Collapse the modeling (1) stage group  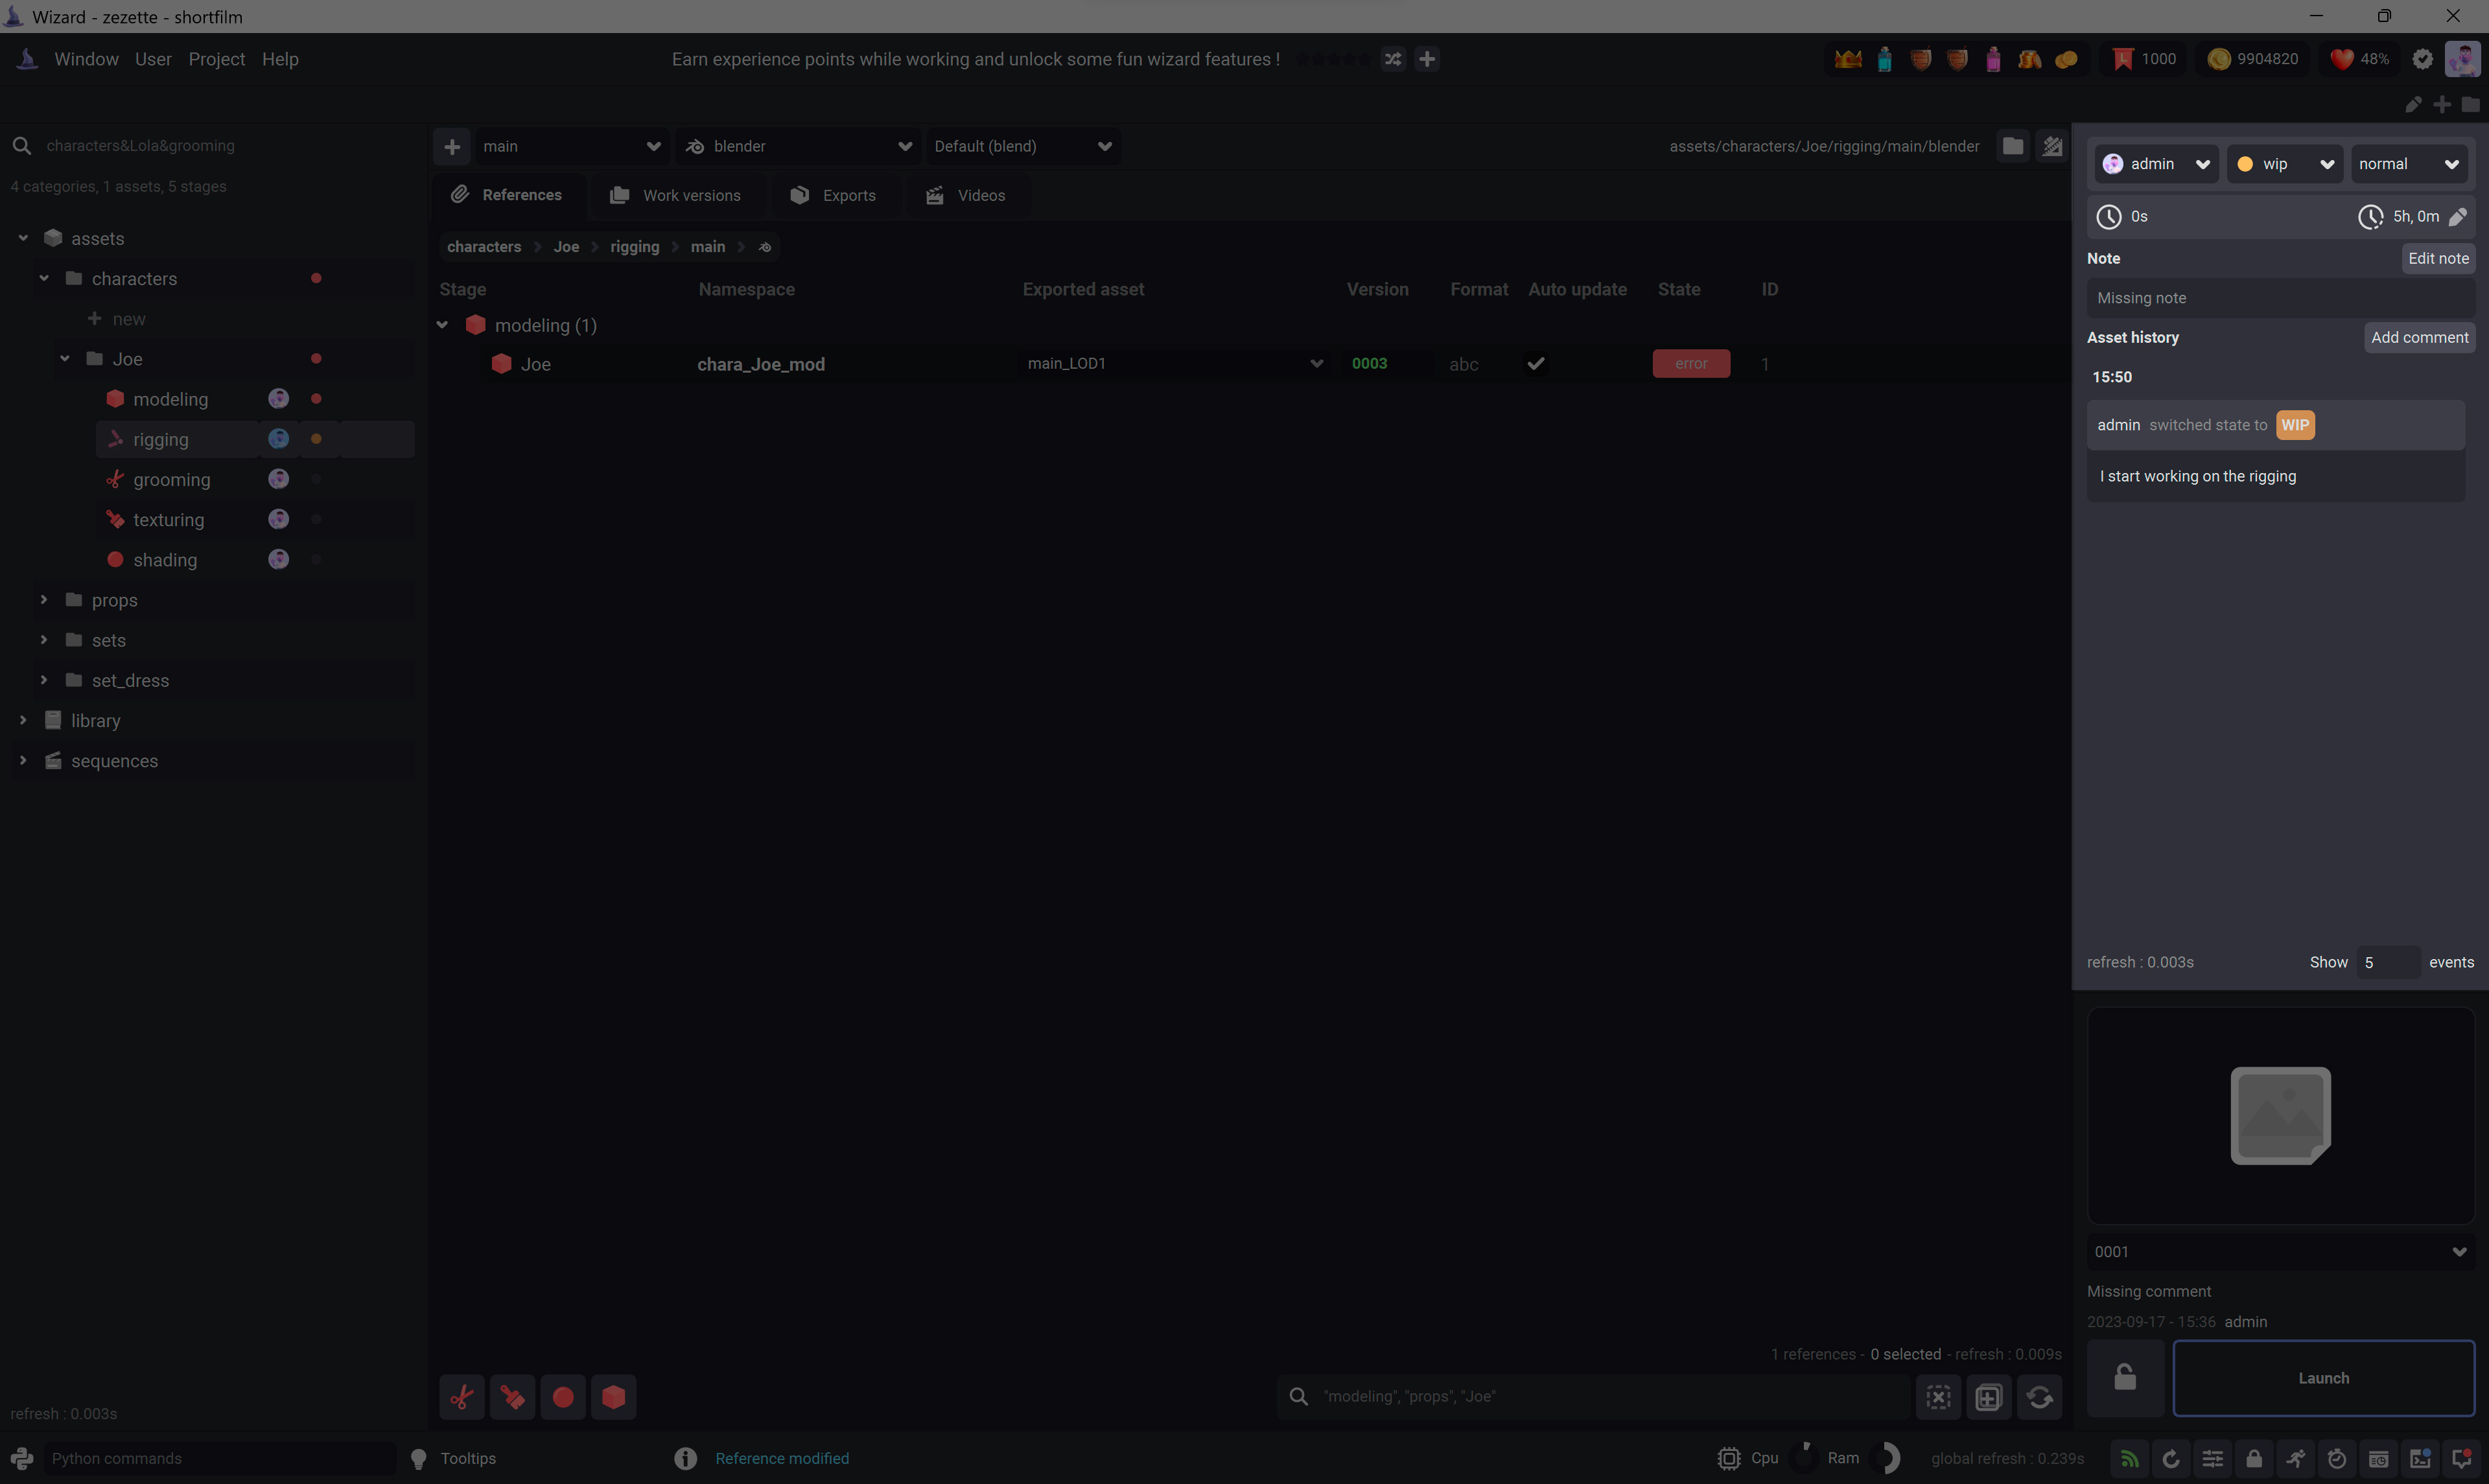442,325
